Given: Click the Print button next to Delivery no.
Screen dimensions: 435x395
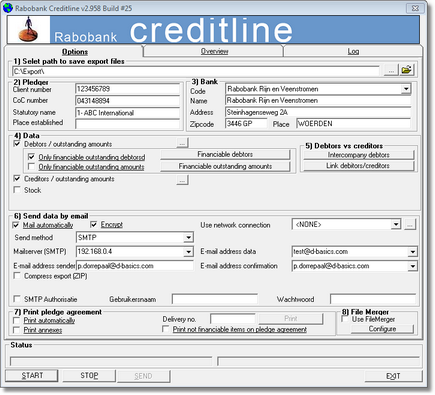Looking at the screenshot, I should (x=291, y=318).
